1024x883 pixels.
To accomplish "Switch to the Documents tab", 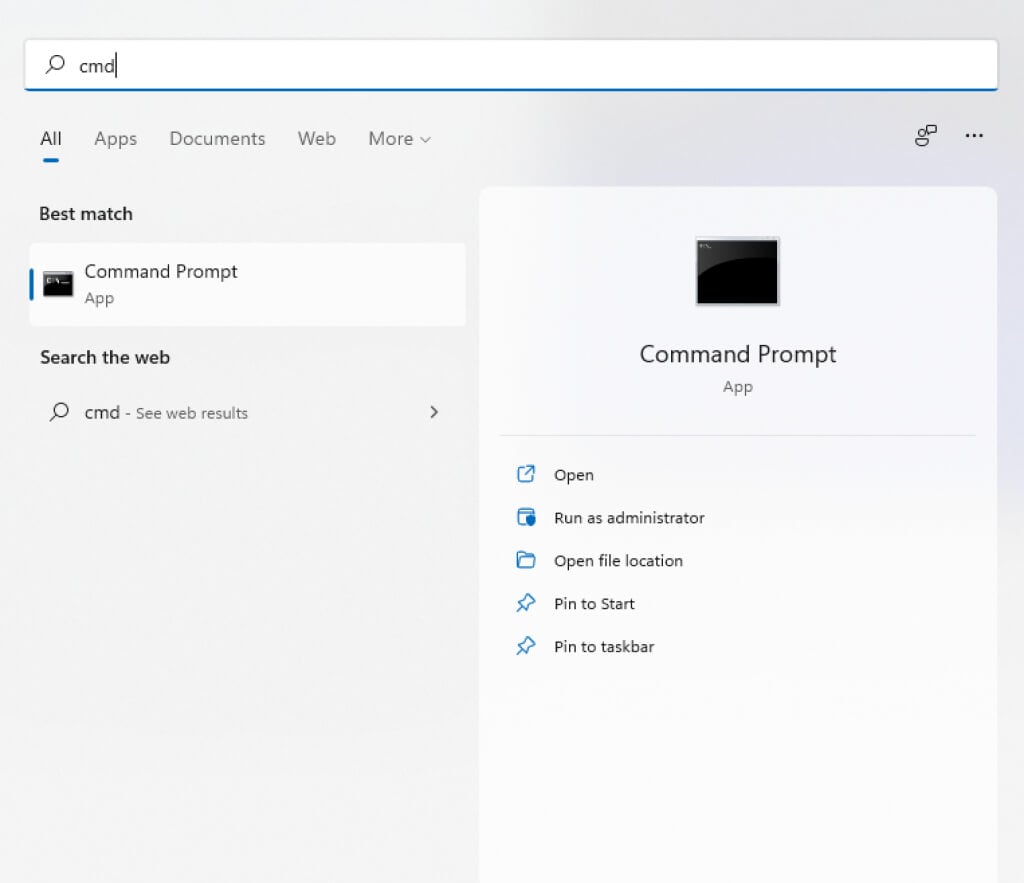I will pos(217,139).
